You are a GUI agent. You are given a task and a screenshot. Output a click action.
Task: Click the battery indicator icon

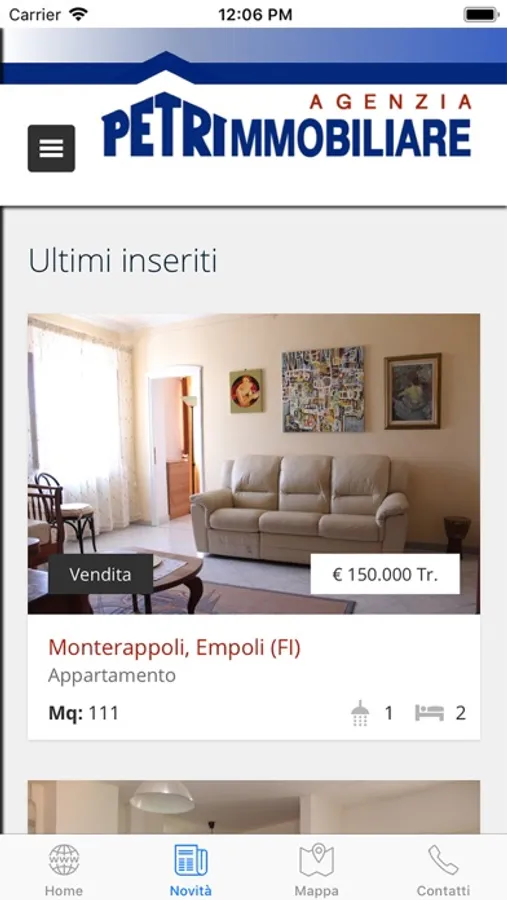pos(481,14)
